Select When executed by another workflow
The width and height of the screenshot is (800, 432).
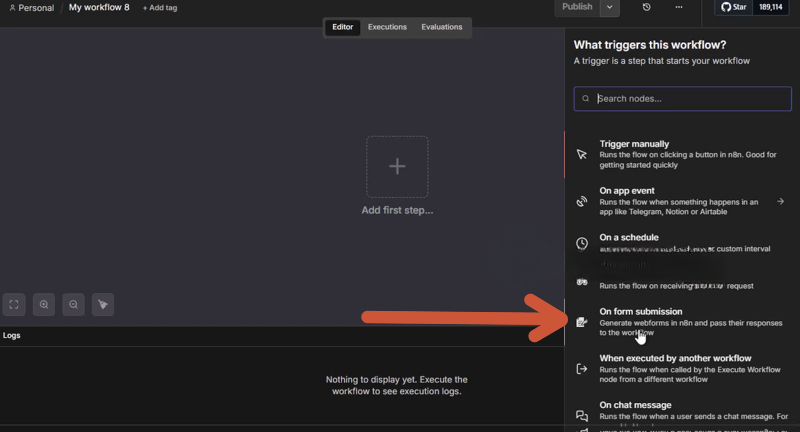[x=683, y=368]
